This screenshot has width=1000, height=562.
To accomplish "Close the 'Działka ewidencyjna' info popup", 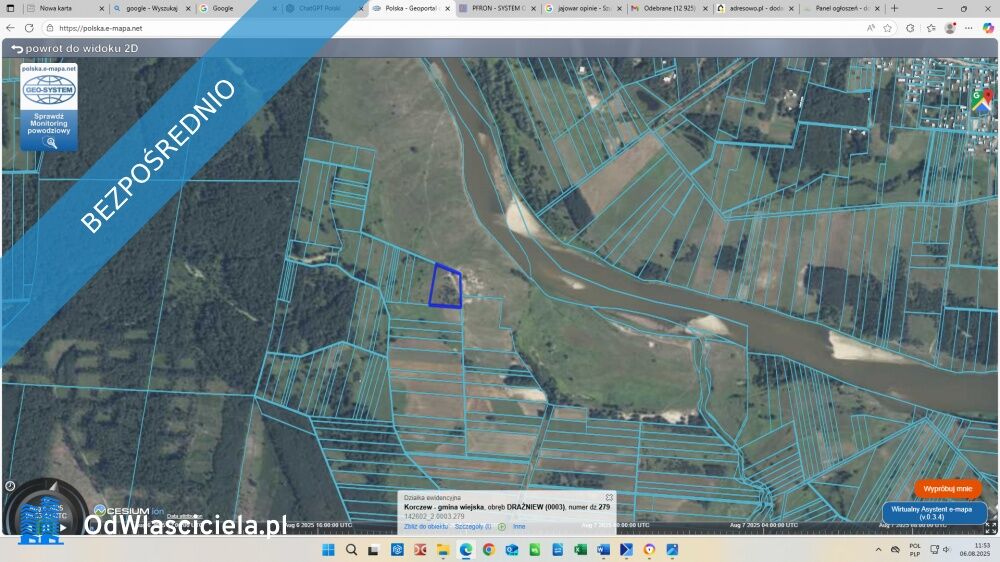I will (x=608, y=497).
